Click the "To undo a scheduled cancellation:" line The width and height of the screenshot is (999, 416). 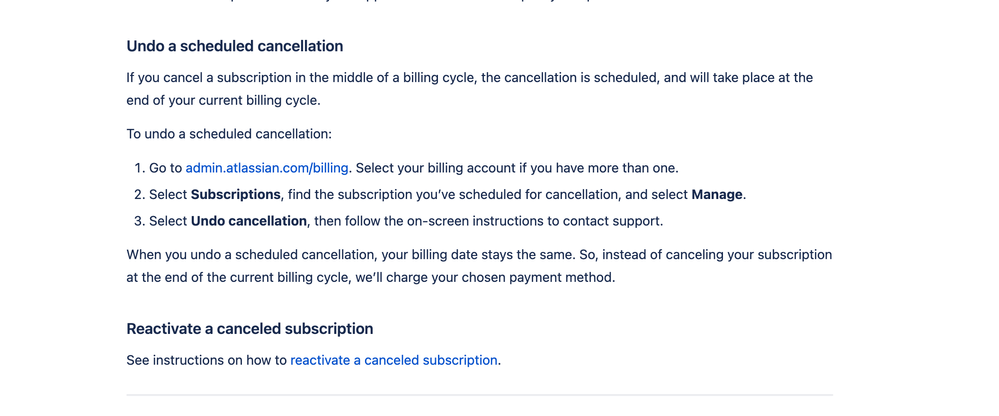coord(229,133)
